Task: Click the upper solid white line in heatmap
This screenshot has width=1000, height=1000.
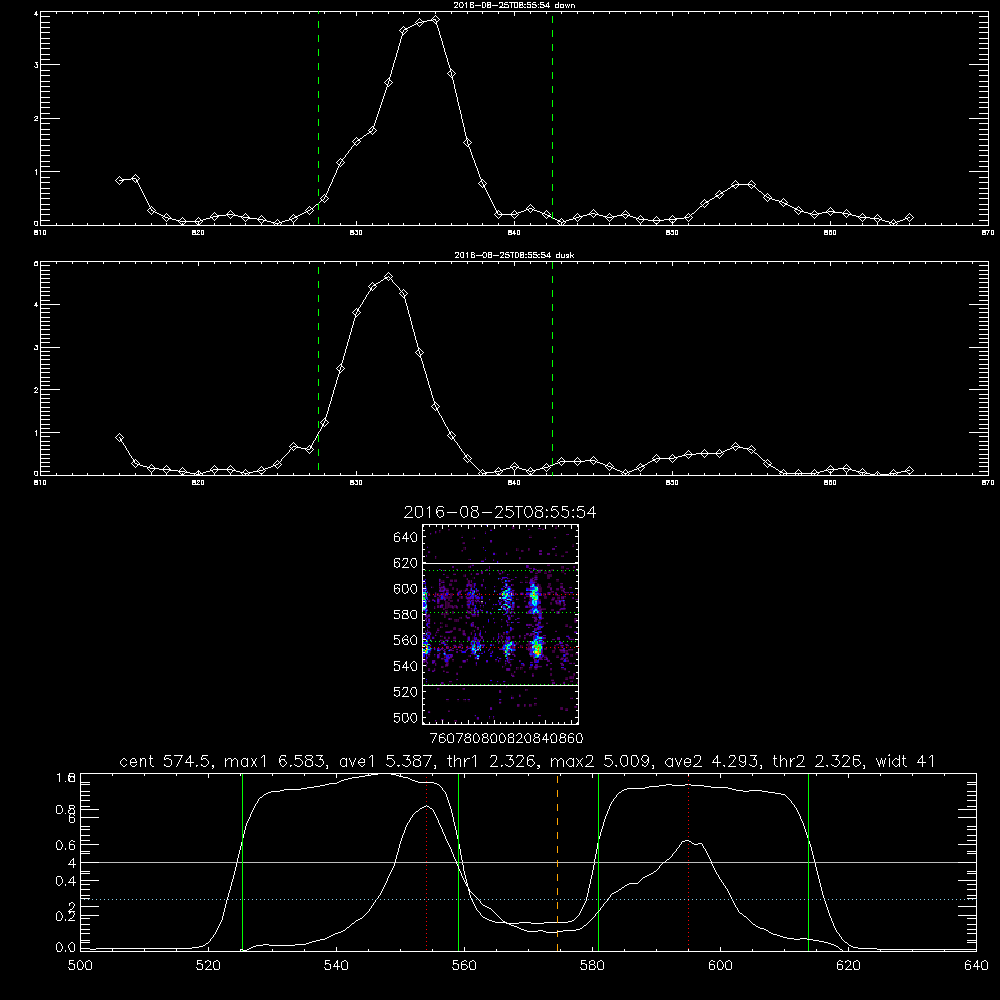Action: pyautogui.click(x=501, y=563)
